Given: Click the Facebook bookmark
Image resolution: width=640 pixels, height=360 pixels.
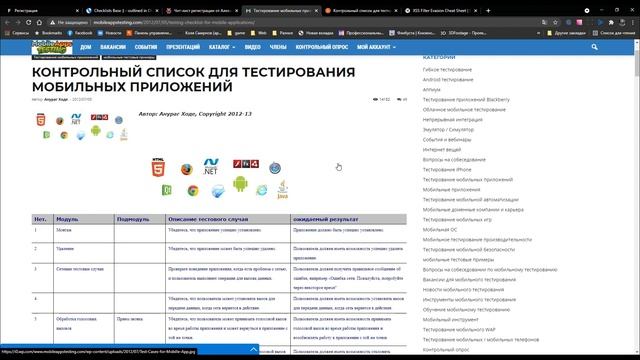Looking at the screenshot, I should (x=80, y=33).
